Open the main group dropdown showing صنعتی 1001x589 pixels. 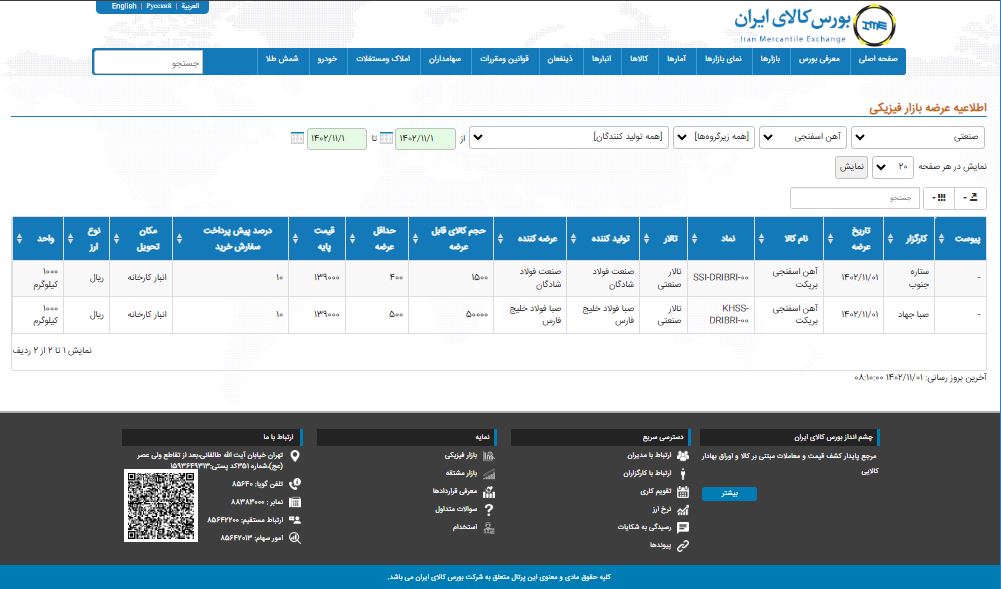tap(917, 137)
